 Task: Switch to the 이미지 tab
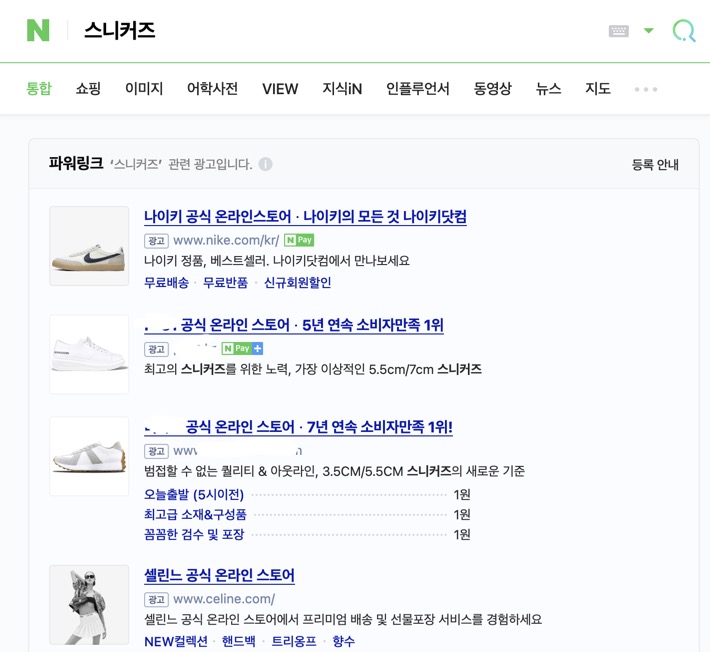coord(144,88)
